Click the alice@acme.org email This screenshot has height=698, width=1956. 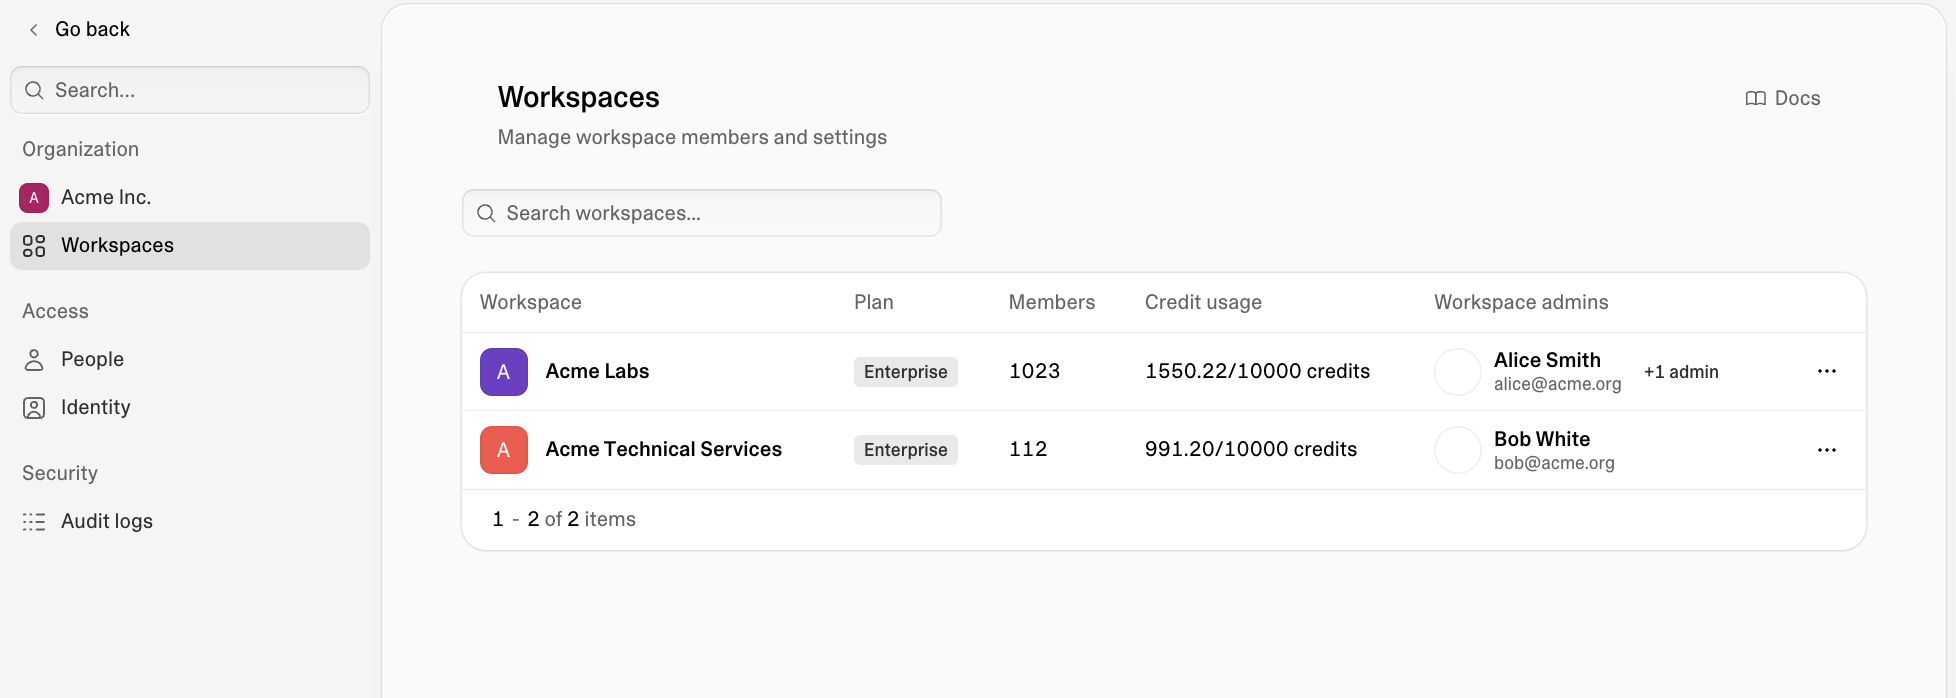click(1558, 384)
